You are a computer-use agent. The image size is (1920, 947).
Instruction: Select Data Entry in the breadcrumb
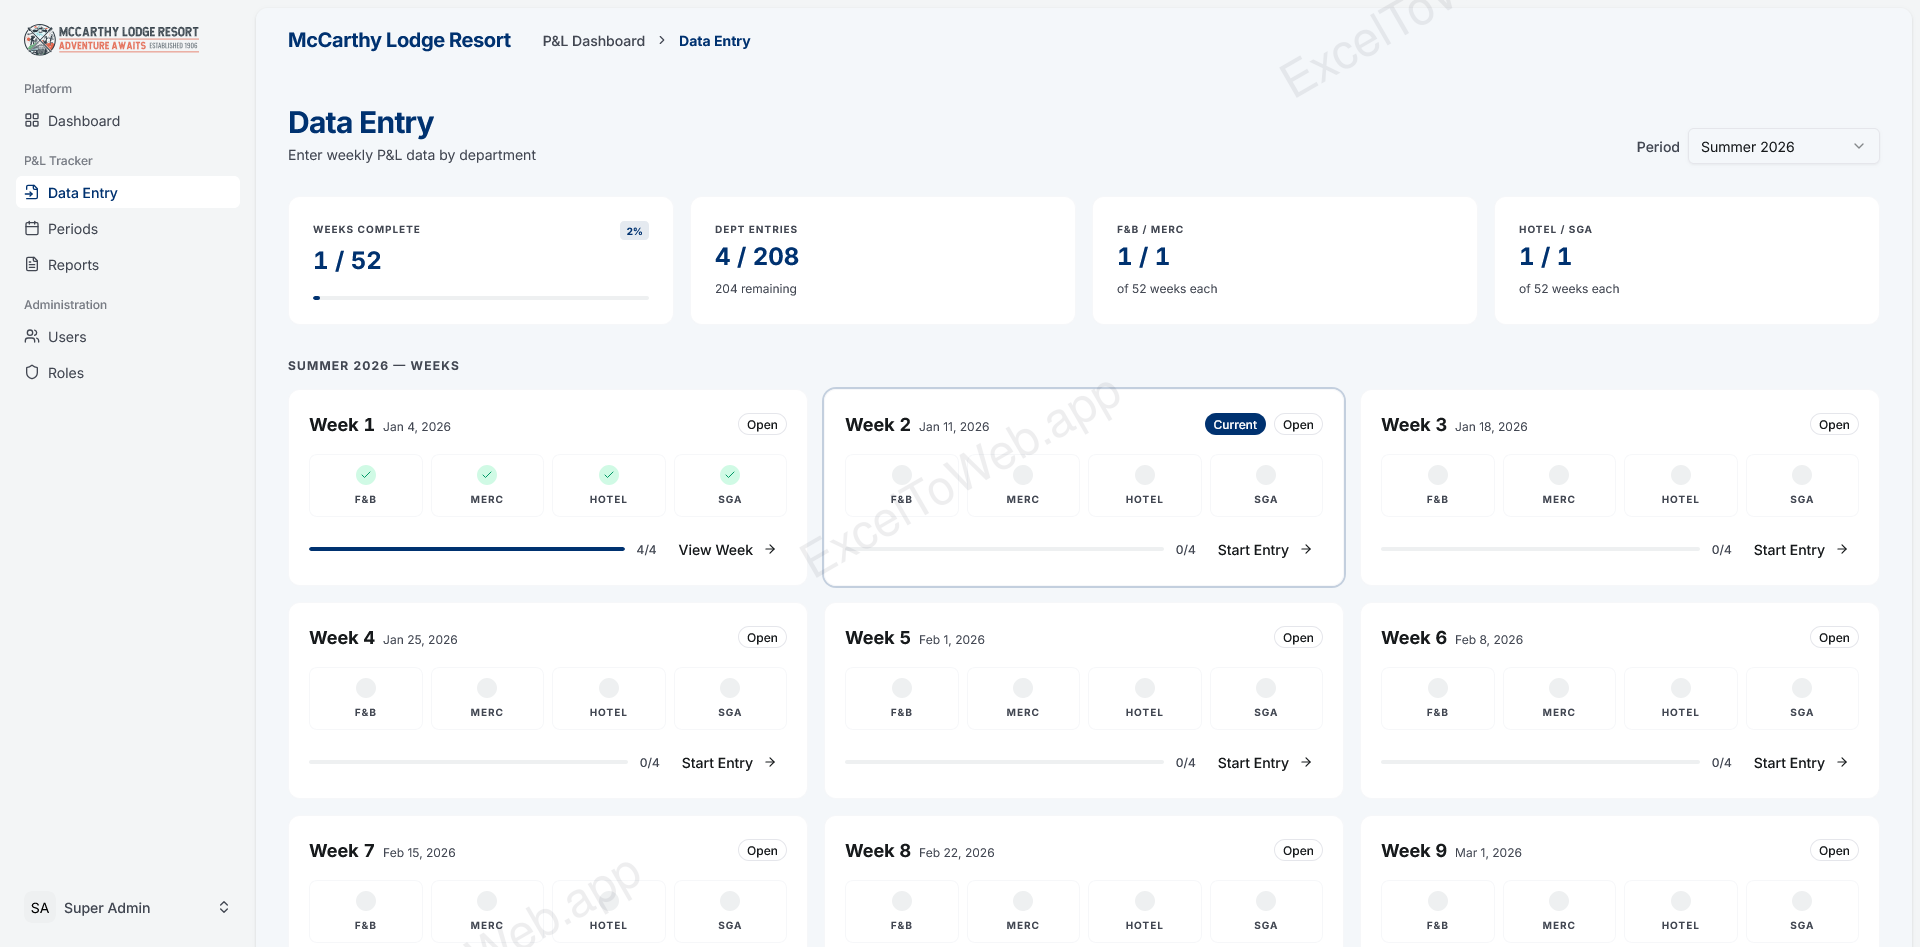[714, 41]
